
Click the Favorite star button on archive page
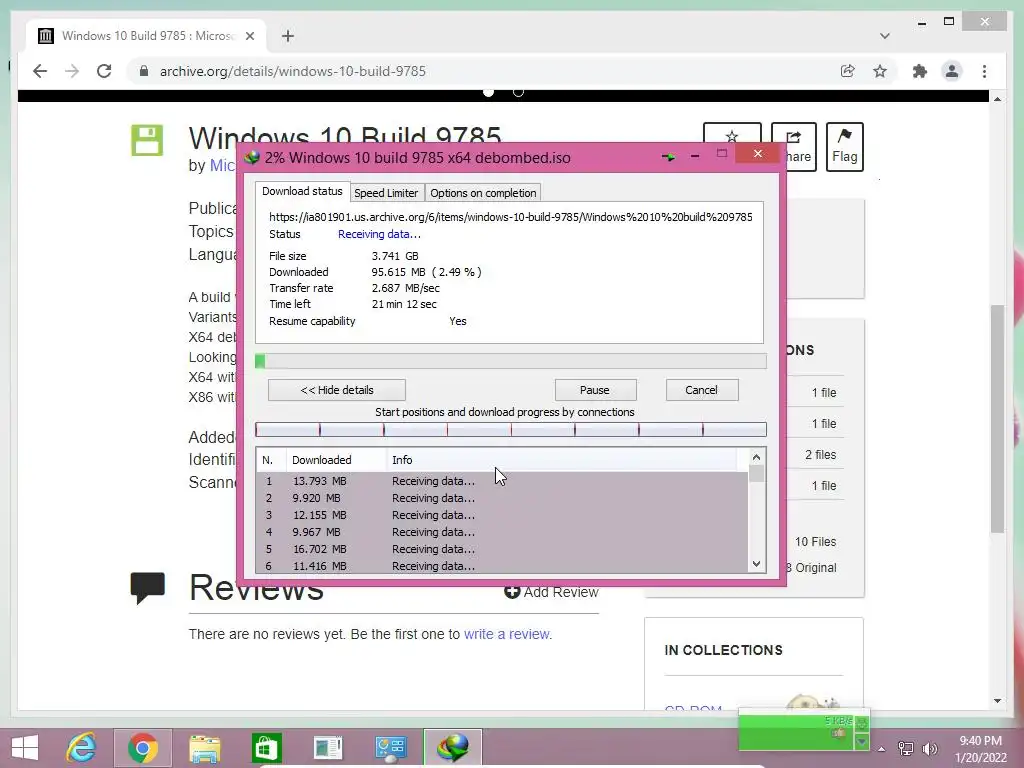coord(732,134)
